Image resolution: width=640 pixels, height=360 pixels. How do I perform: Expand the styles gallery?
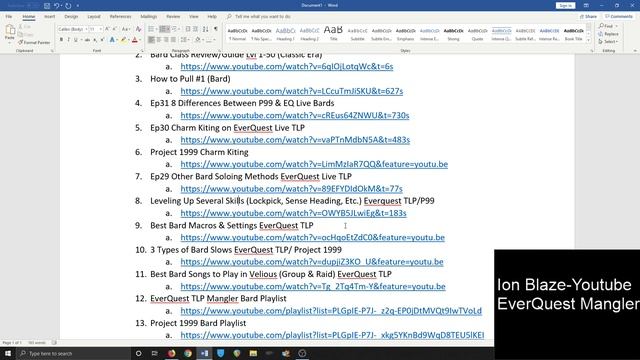pos(589,40)
